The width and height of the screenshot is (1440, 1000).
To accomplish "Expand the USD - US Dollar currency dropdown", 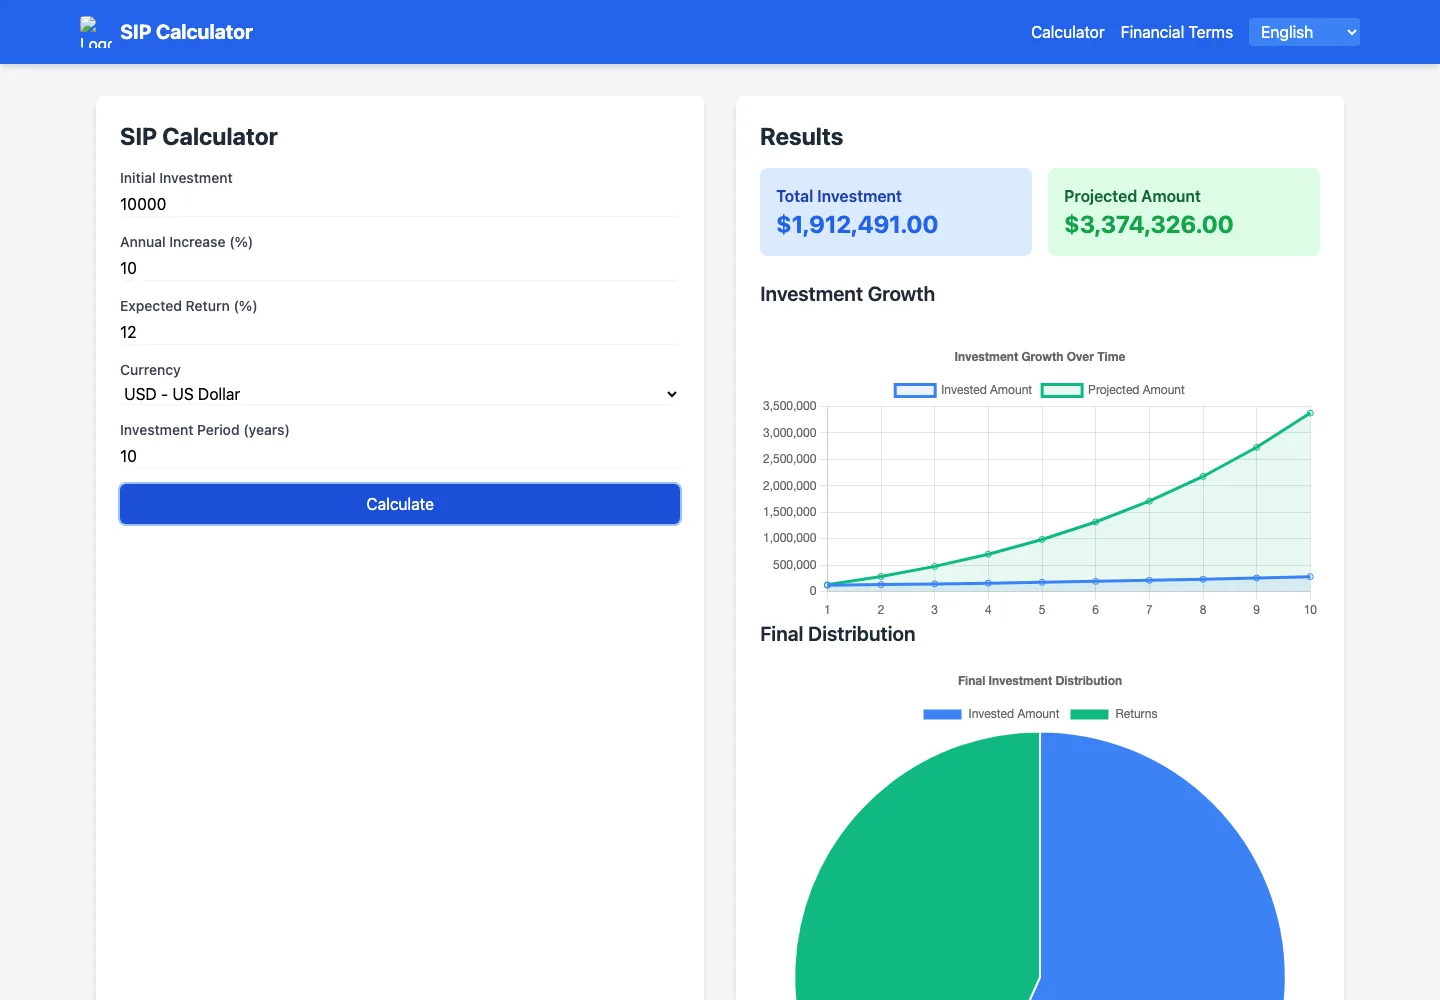I will point(399,394).
